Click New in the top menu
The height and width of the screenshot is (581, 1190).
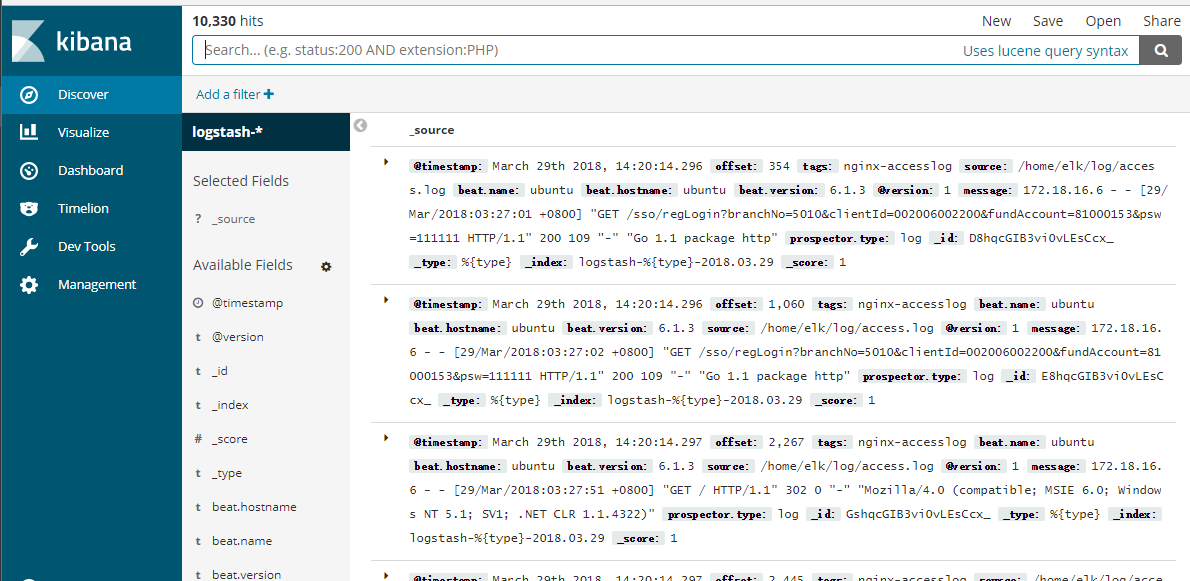tap(996, 21)
